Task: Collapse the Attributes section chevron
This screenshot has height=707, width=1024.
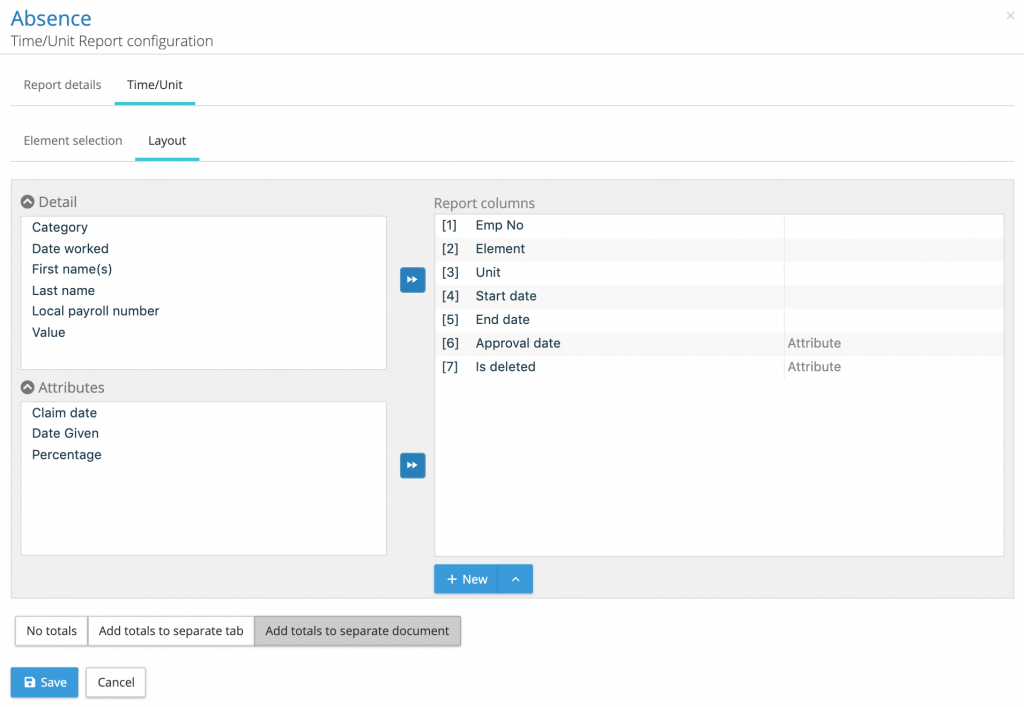Action: [x=28, y=388]
